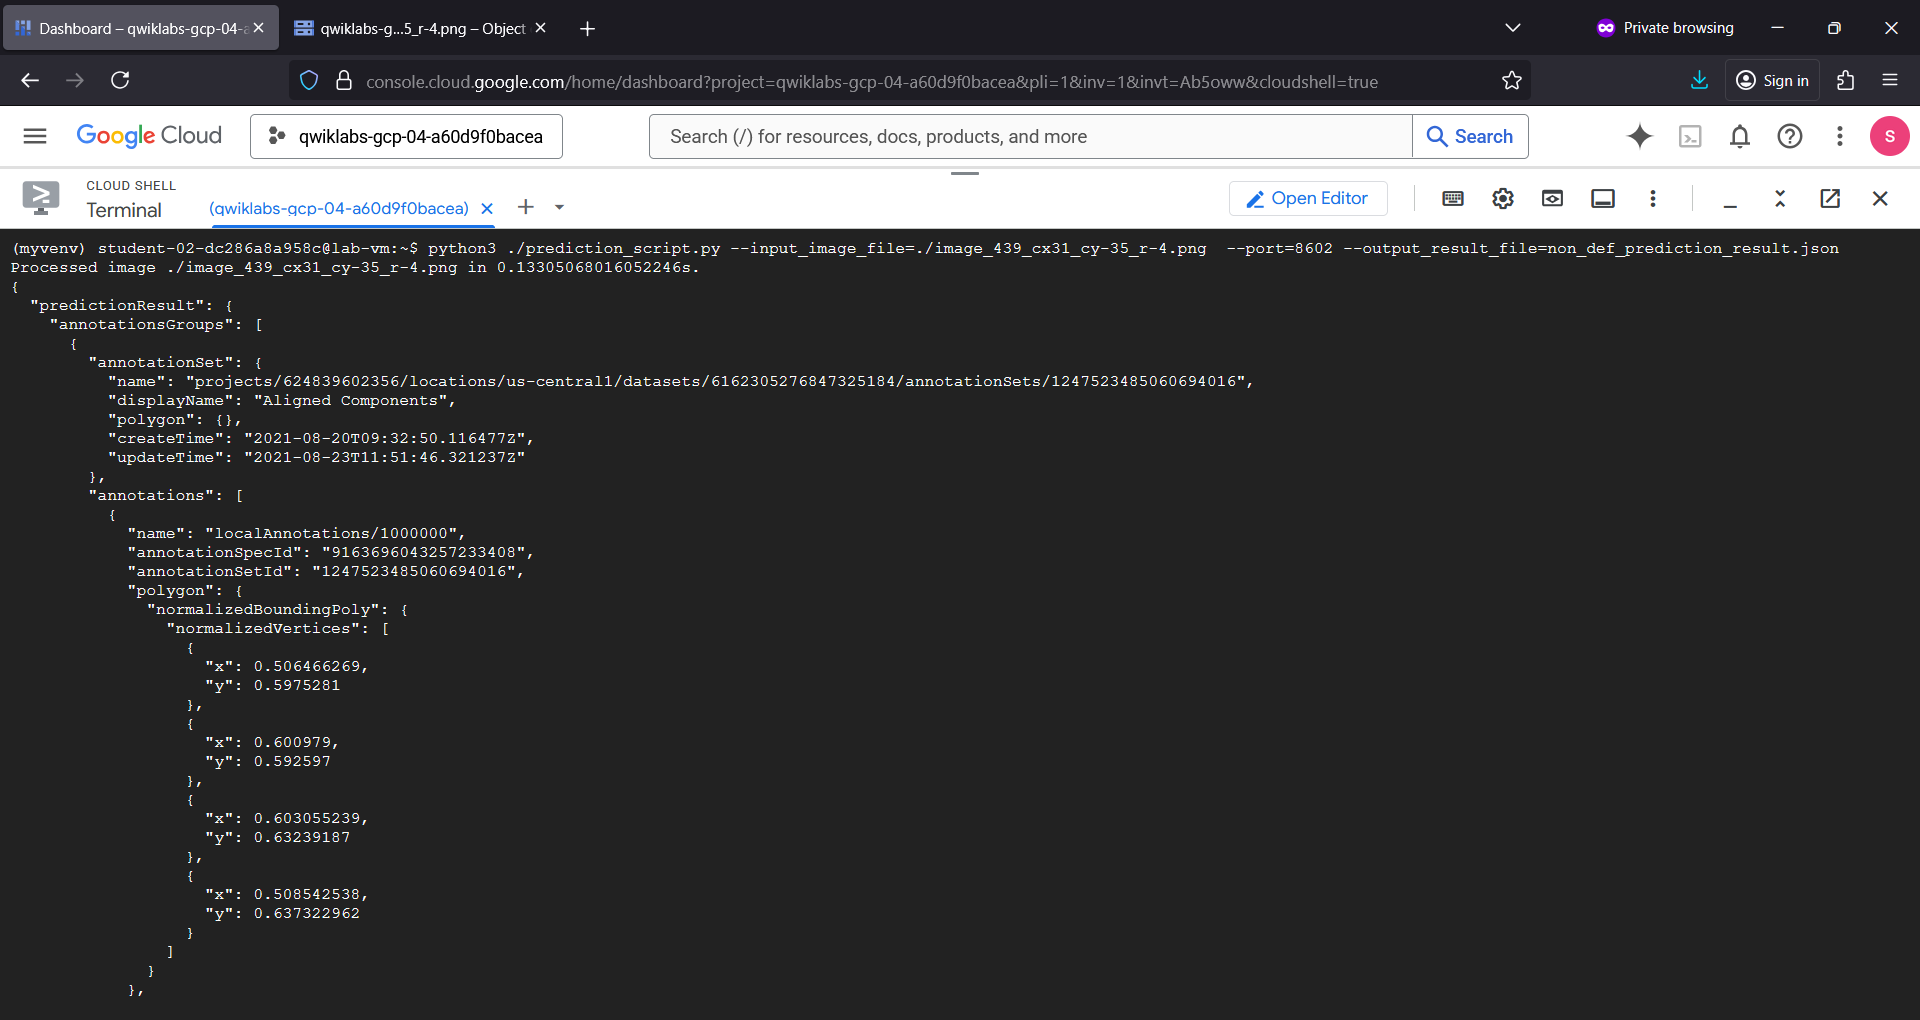Click the Open Editor button
Screen dimensions: 1920x1020
click(1308, 198)
